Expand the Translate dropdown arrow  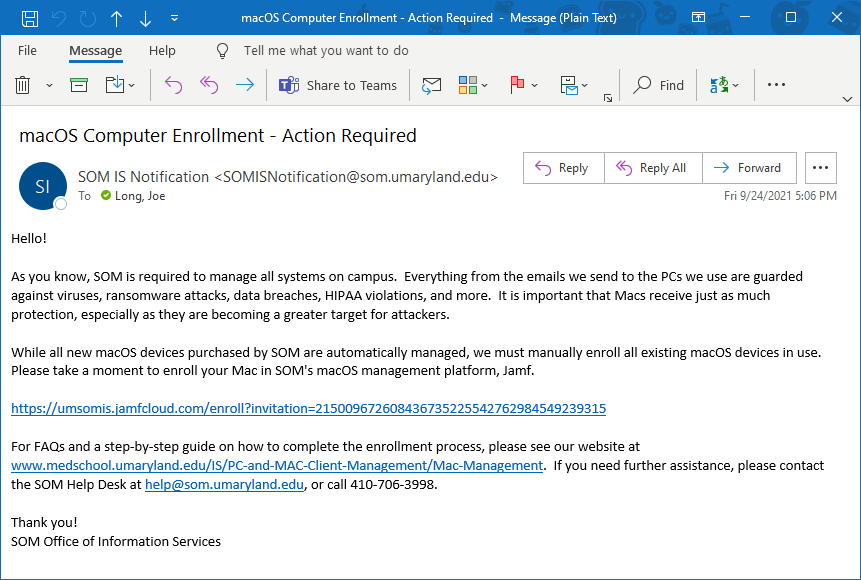(x=736, y=86)
